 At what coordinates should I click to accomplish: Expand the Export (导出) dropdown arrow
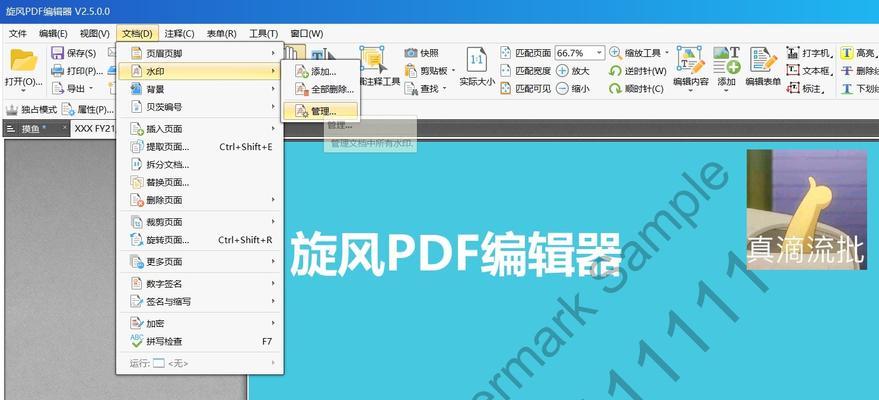pos(91,89)
